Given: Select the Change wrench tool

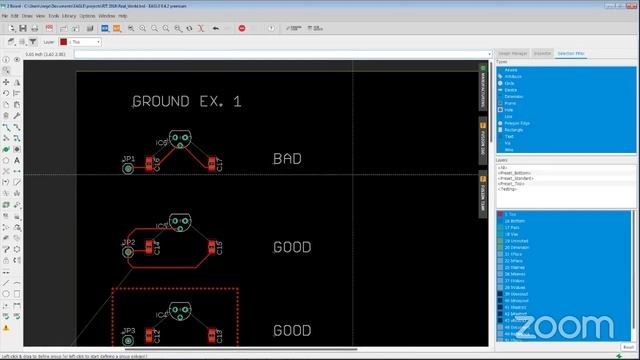Looking at the screenshot, I should [x=17, y=116].
